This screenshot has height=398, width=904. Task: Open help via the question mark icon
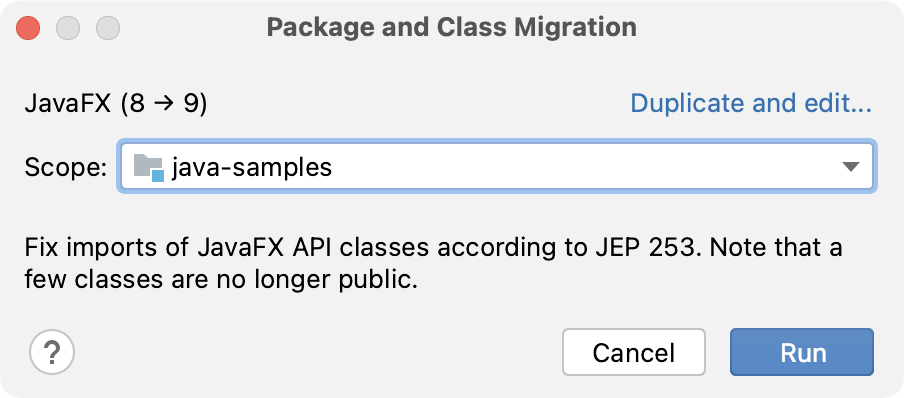click(x=52, y=352)
